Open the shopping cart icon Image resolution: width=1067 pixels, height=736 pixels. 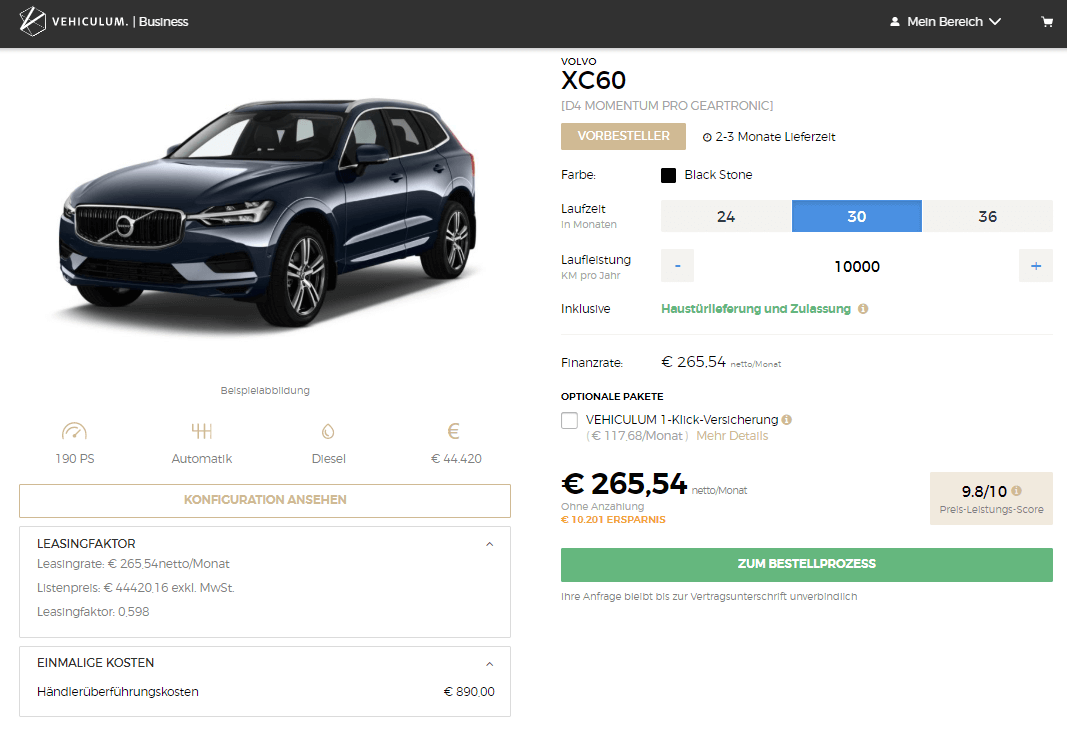[1047, 21]
